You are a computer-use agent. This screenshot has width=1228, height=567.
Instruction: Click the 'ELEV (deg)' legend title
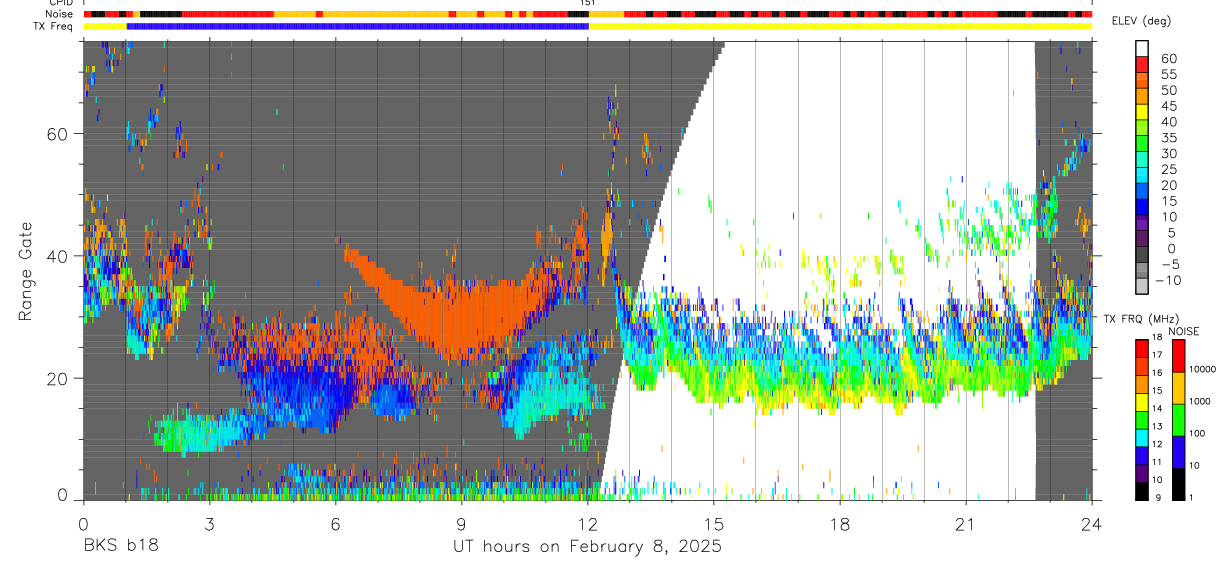pos(1141,21)
